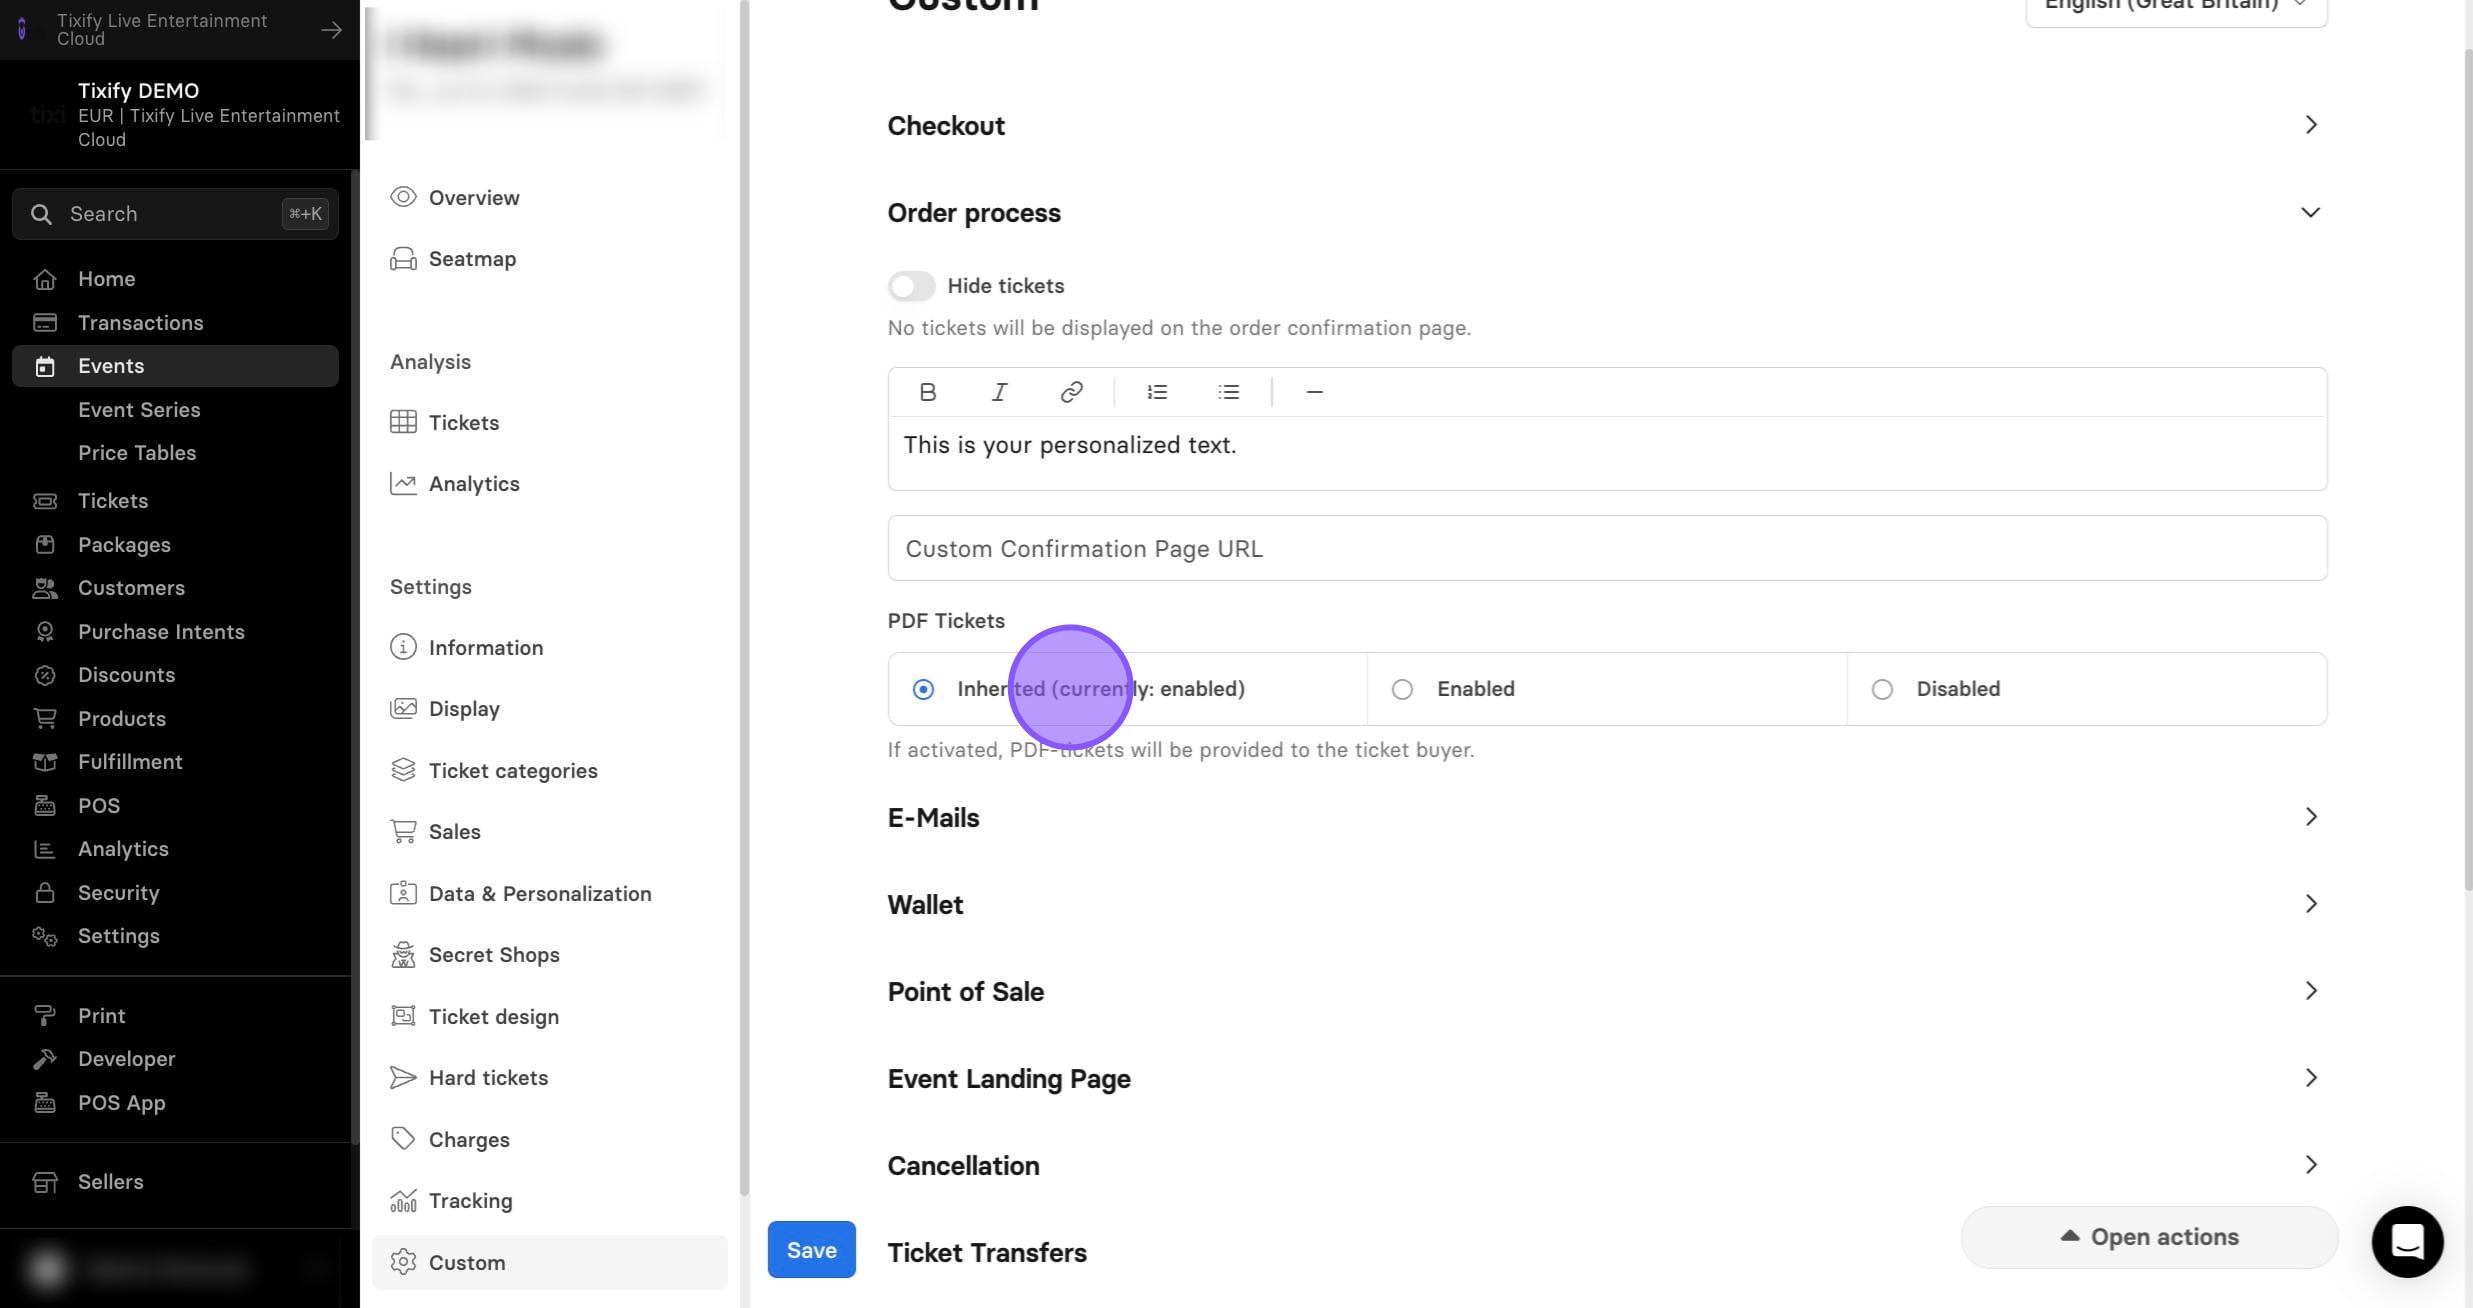Screen dimensions: 2473x1308
Task: Click the Hard tickets paper plane icon
Action: tap(403, 1077)
